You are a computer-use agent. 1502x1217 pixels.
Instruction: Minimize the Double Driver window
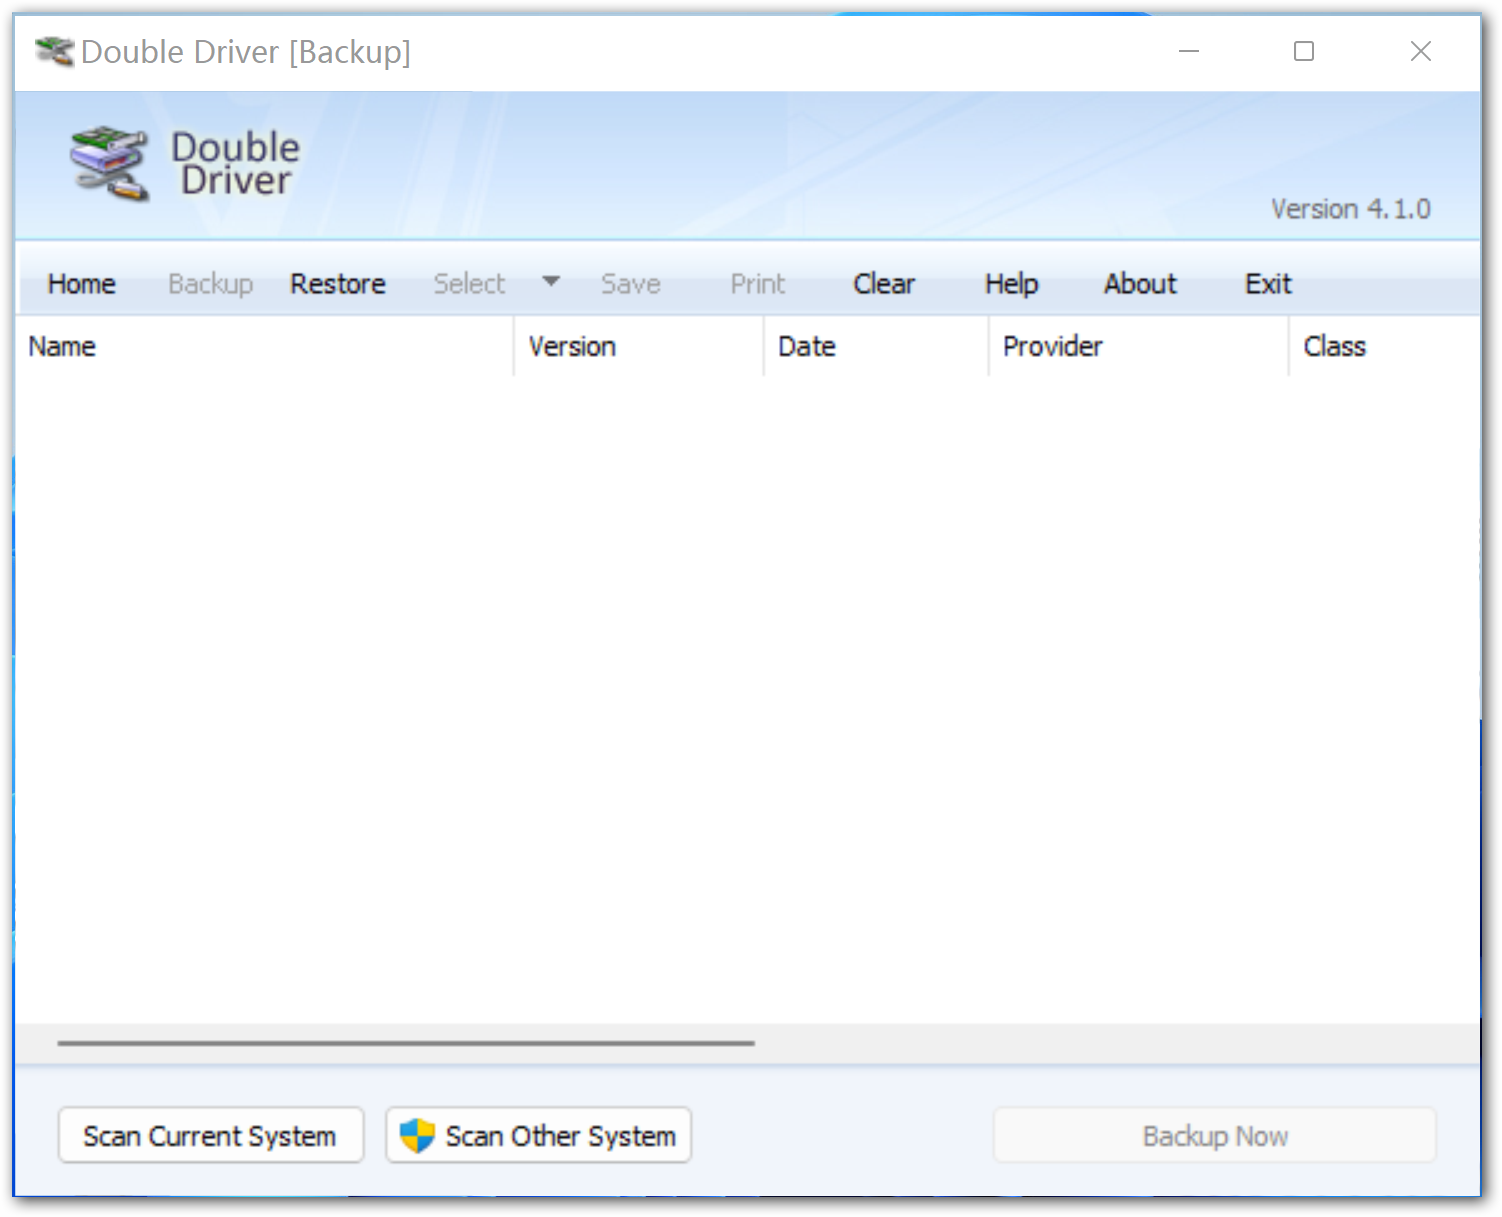point(1189,51)
